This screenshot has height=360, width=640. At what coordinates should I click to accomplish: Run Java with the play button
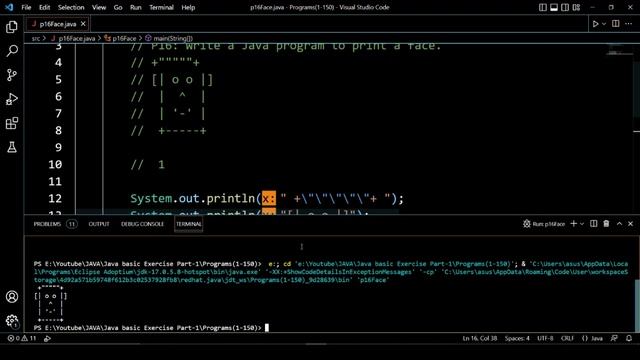tap(596, 24)
